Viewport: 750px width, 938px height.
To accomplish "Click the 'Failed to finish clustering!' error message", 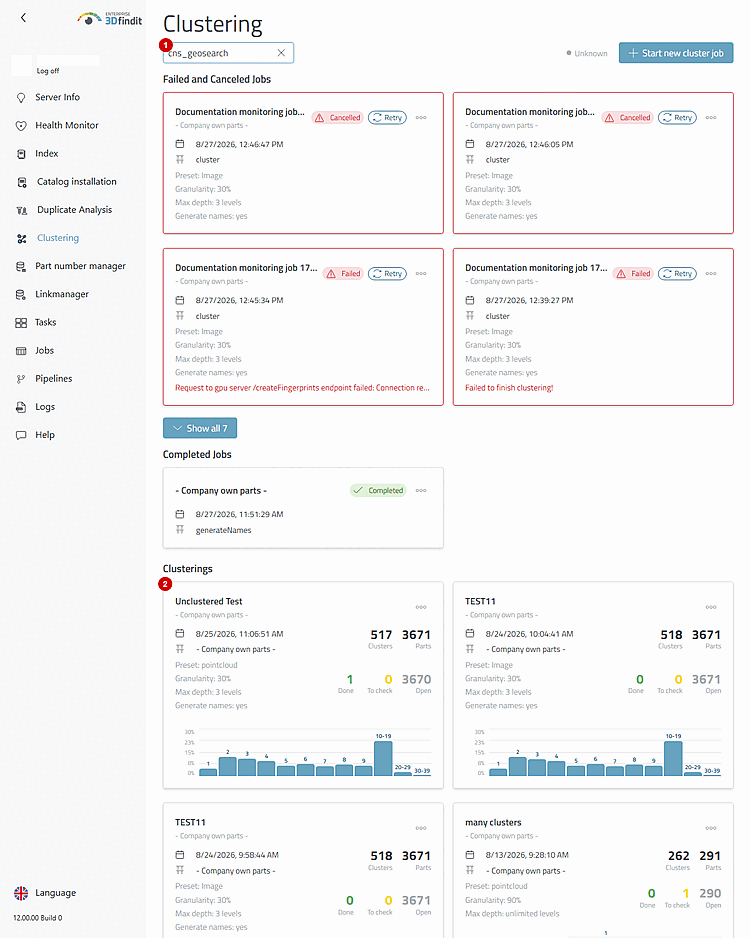I will point(509,388).
